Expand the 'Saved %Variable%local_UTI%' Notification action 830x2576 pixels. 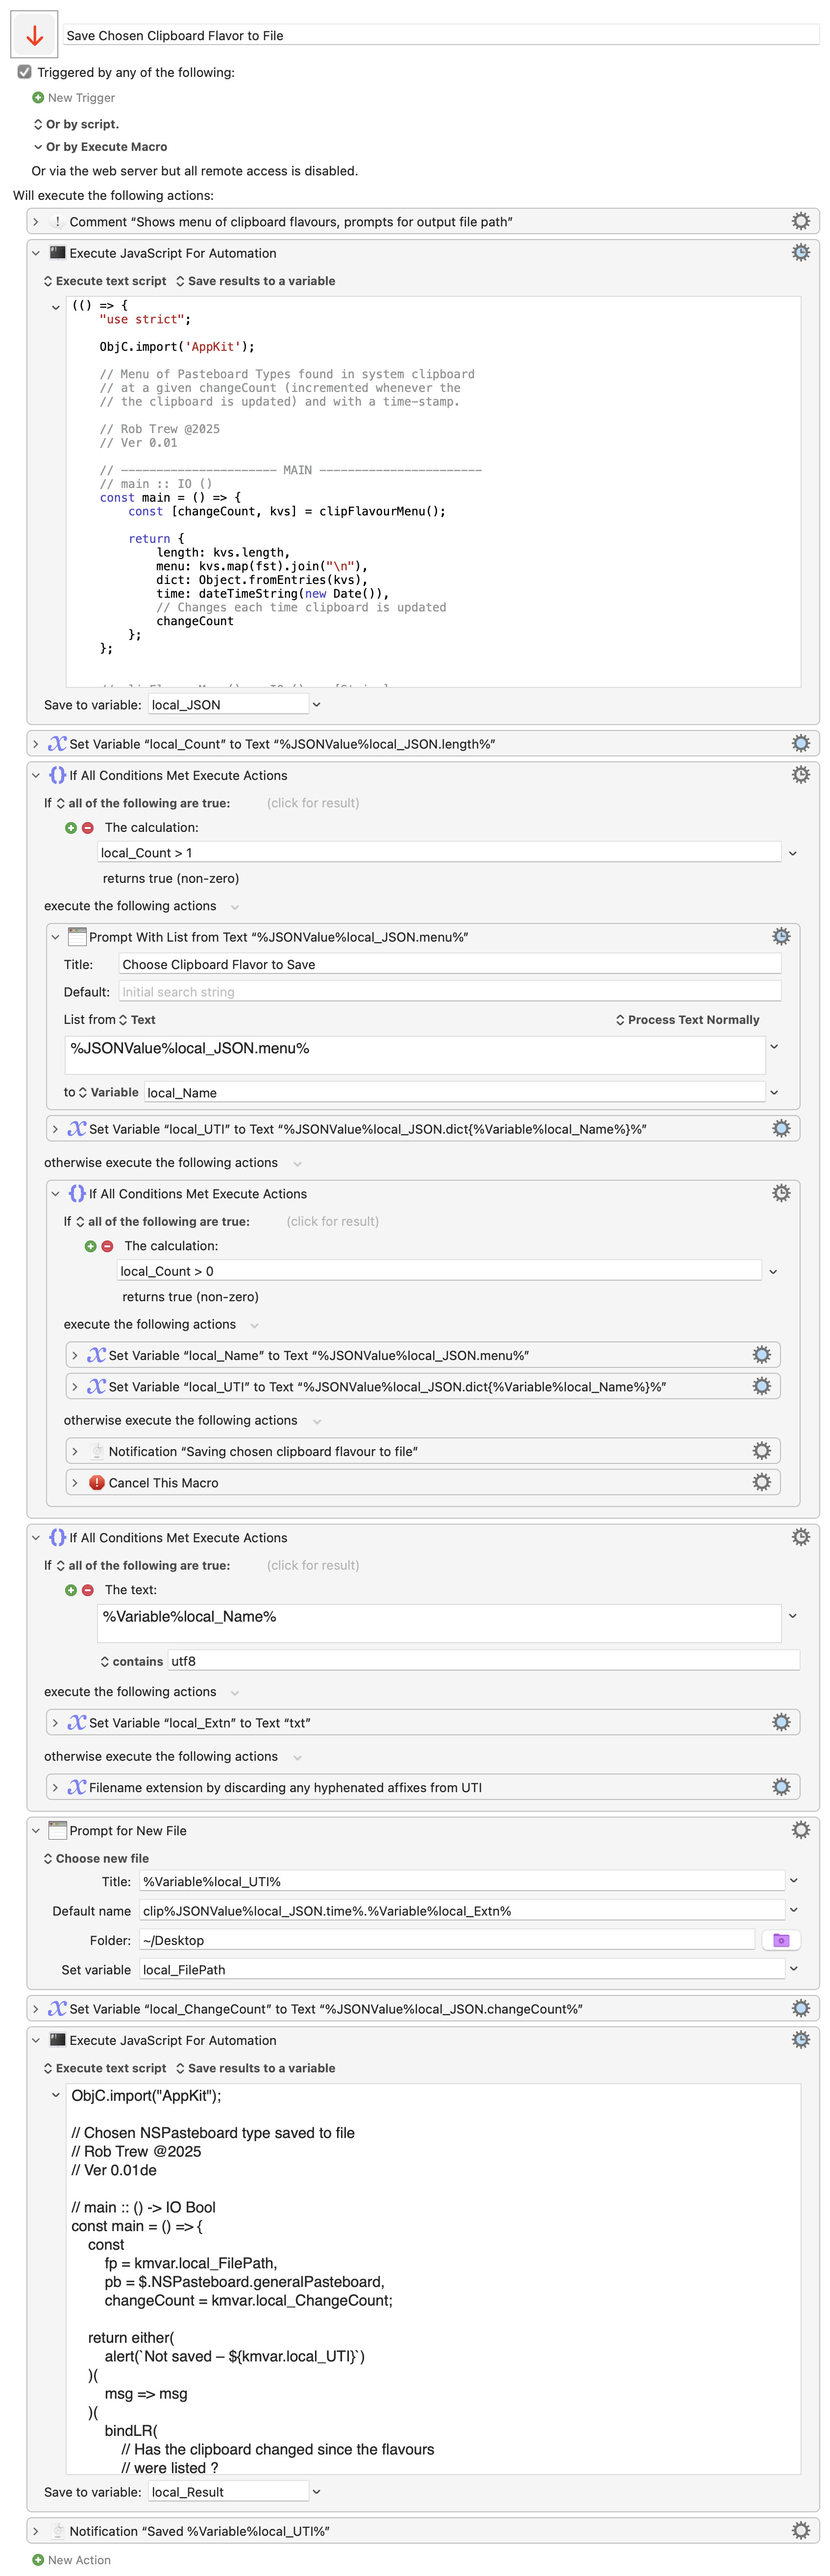[x=36, y=2531]
